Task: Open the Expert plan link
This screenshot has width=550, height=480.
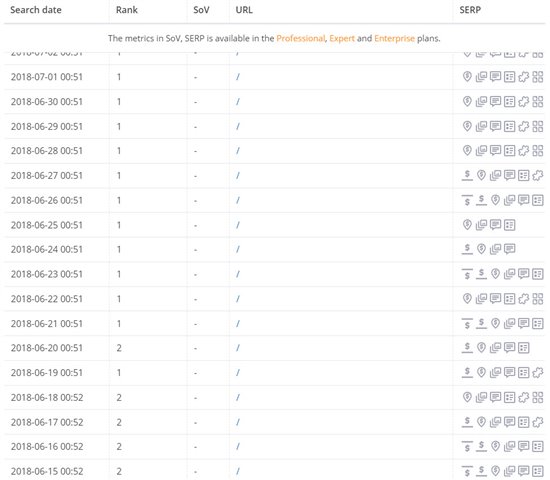Action: 342,38
